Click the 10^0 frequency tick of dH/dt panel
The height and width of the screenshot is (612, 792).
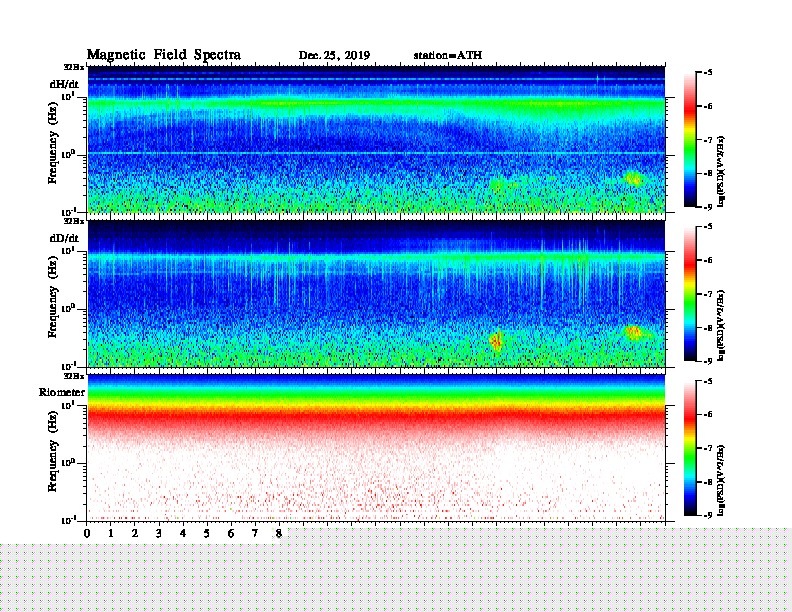click(x=69, y=154)
